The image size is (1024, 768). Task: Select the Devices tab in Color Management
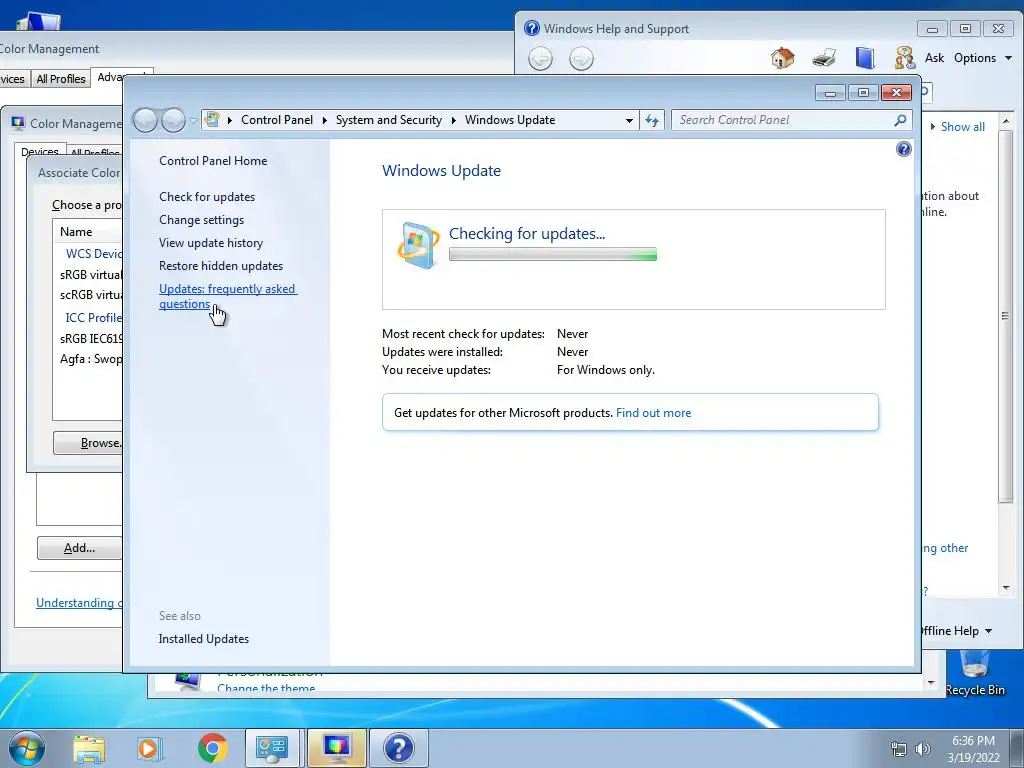tap(40, 151)
